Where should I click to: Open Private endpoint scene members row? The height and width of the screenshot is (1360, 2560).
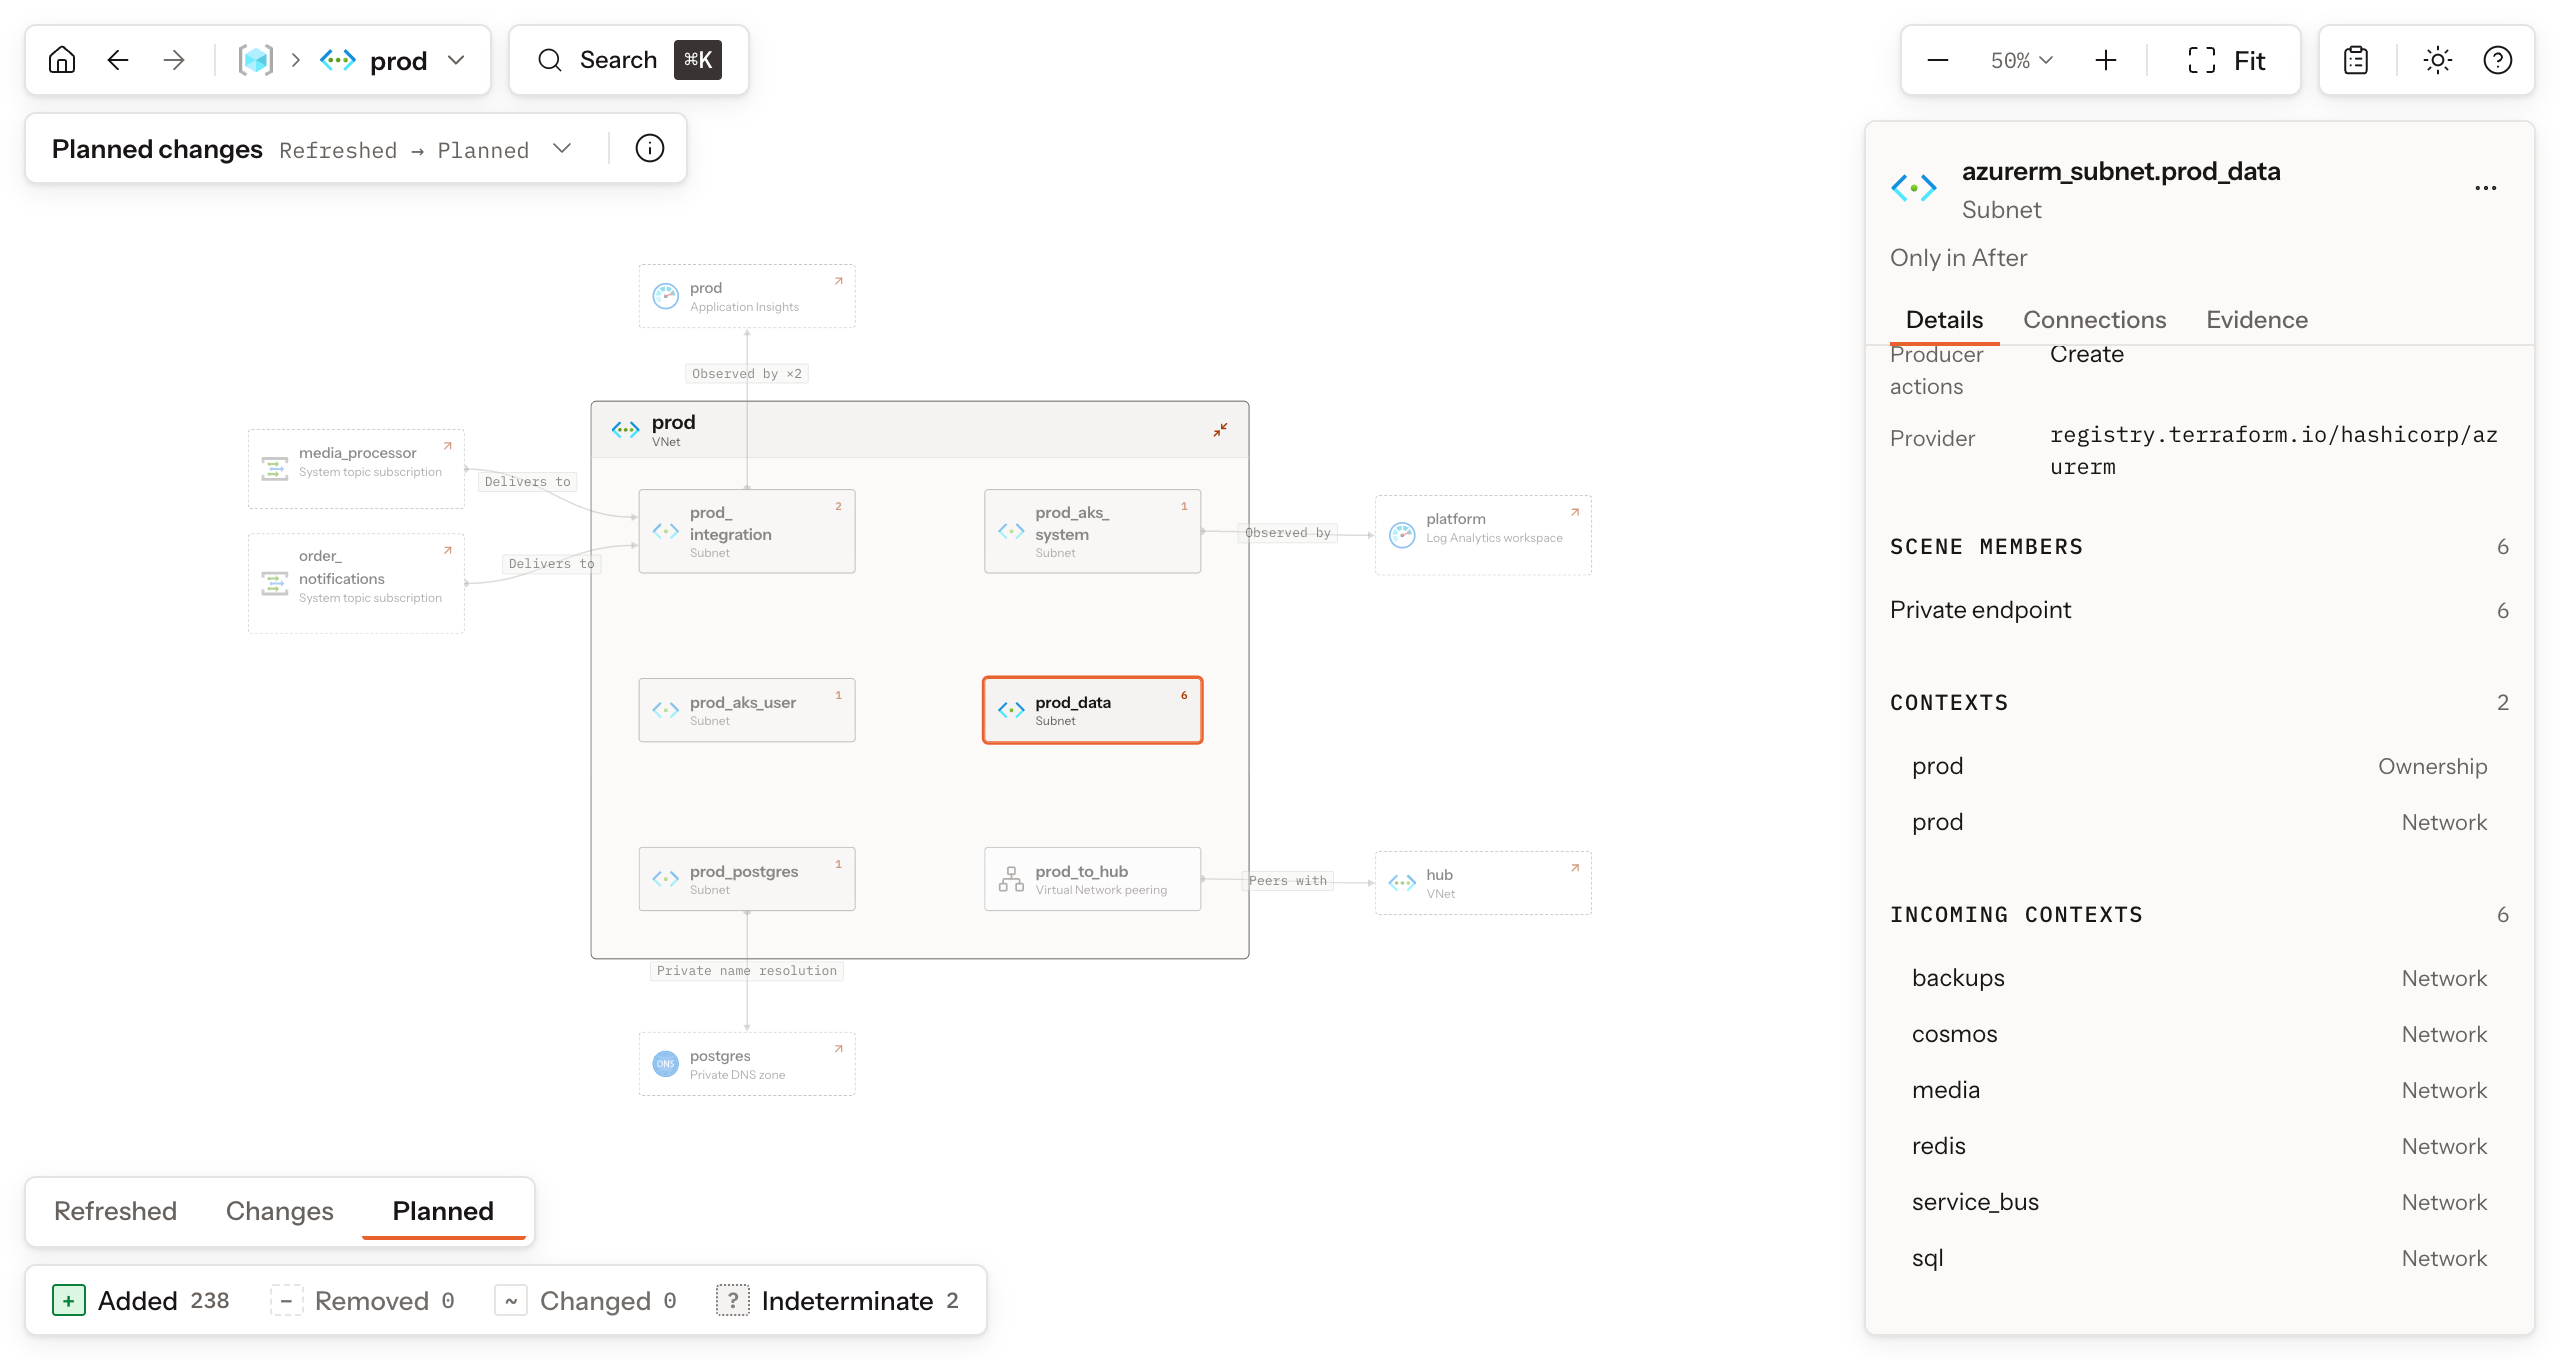pyautogui.click(x=2199, y=610)
